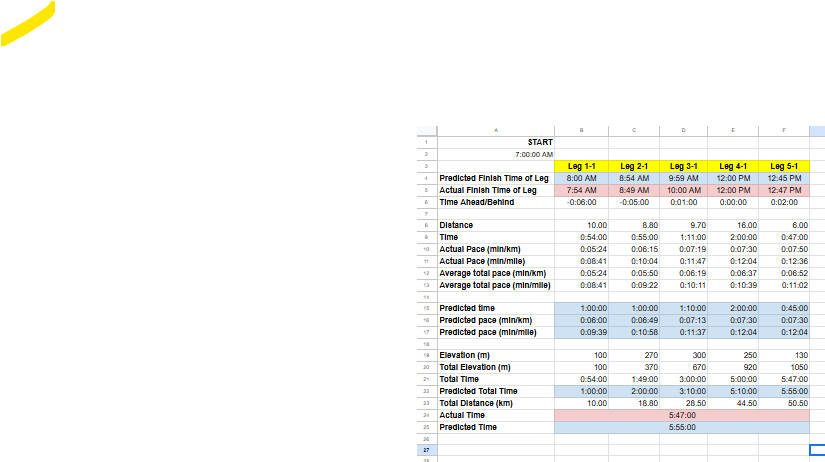Select column D header
This screenshot has height=462, width=825.
(x=684, y=130)
